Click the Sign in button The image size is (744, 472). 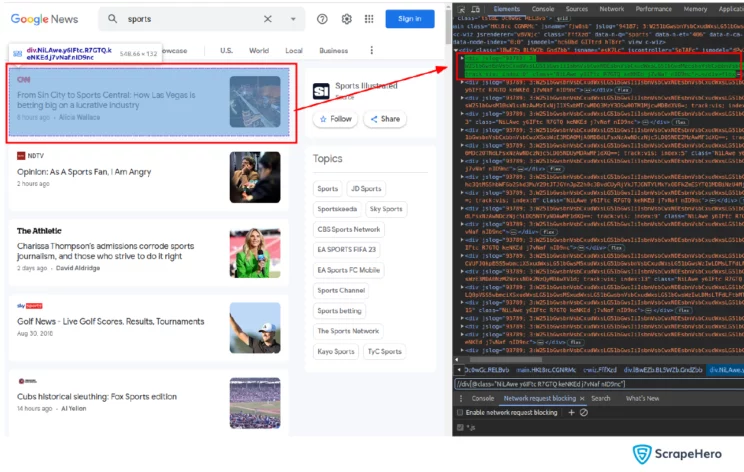pyautogui.click(x=409, y=19)
